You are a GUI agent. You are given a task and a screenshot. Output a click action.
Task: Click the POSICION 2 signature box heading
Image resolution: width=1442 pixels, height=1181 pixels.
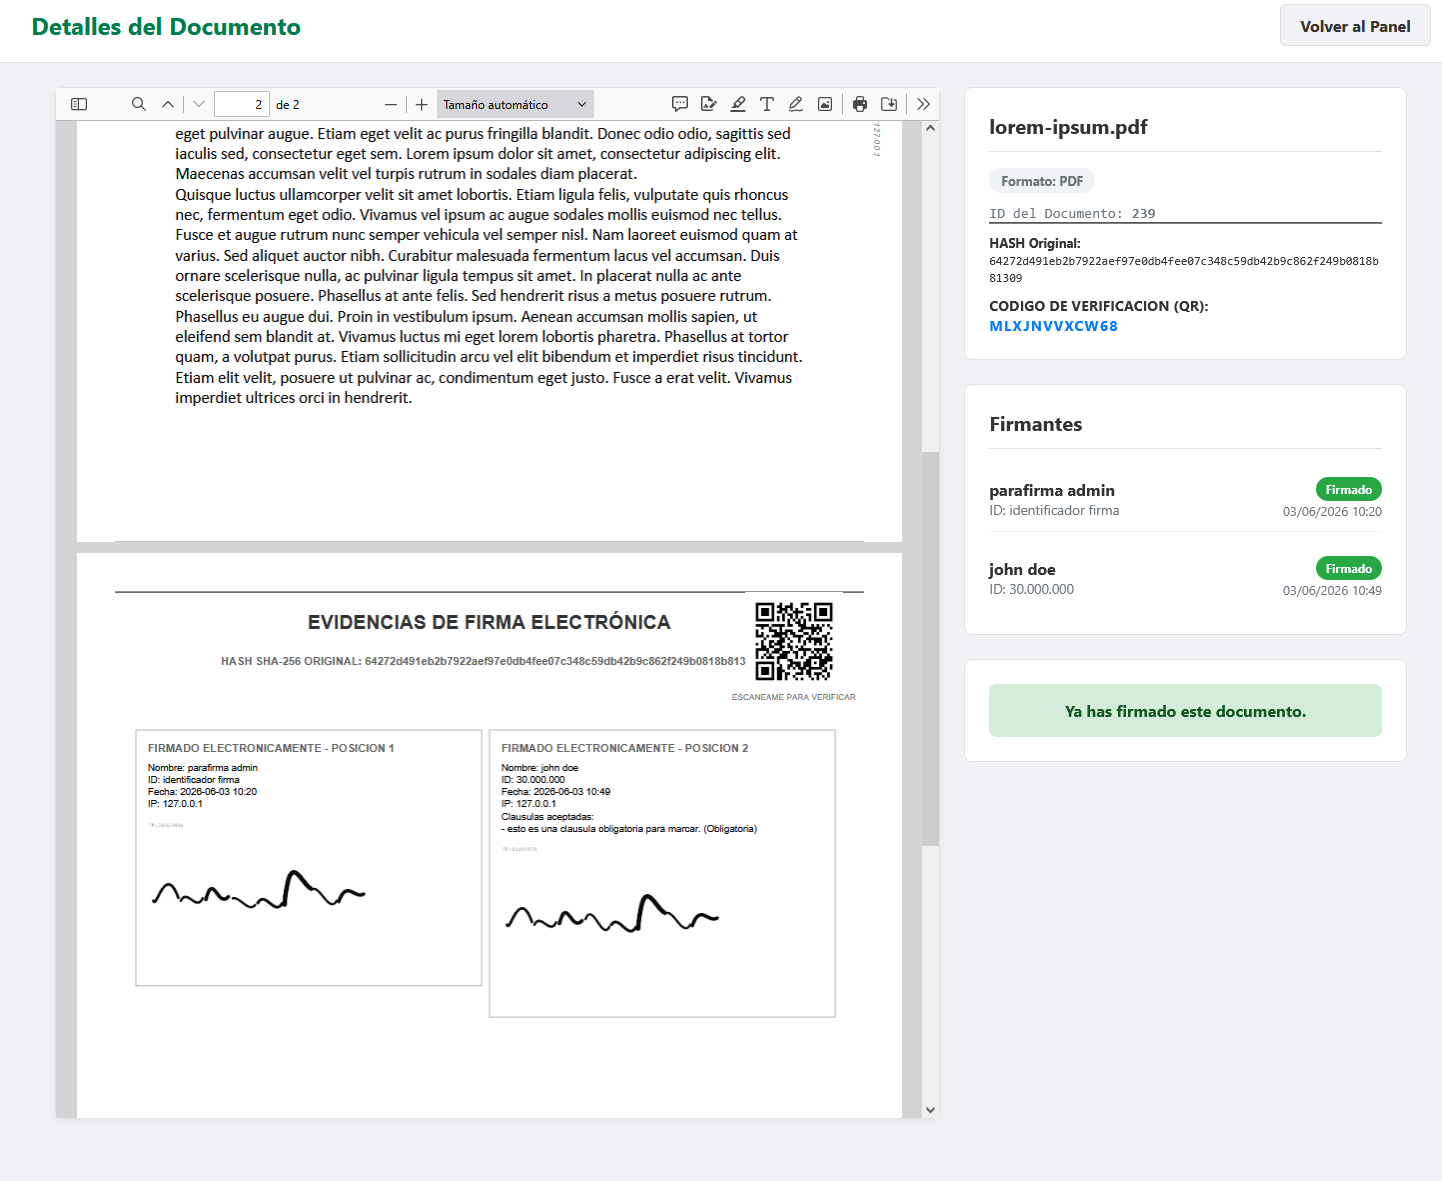coord(625,748)
